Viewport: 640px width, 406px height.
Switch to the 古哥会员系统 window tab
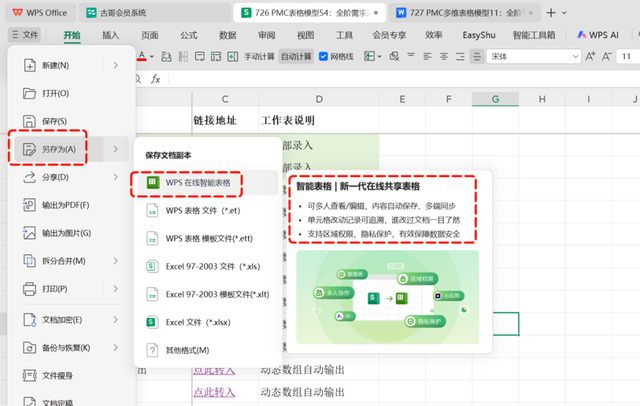pos(154,13)
